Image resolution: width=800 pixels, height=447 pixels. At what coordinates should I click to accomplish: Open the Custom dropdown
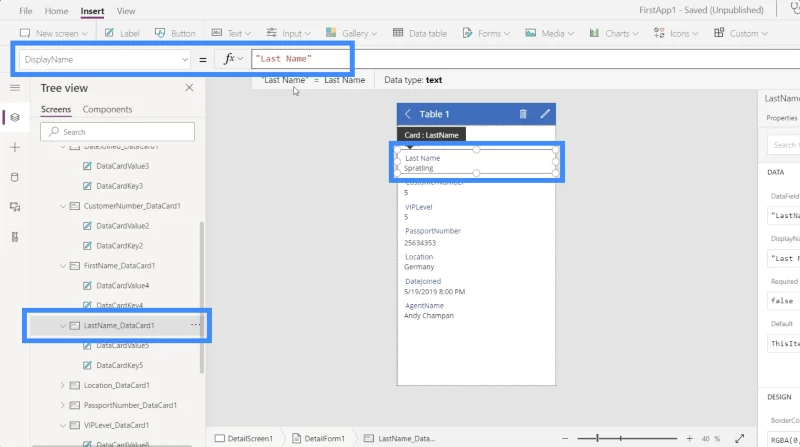(741, 33)
